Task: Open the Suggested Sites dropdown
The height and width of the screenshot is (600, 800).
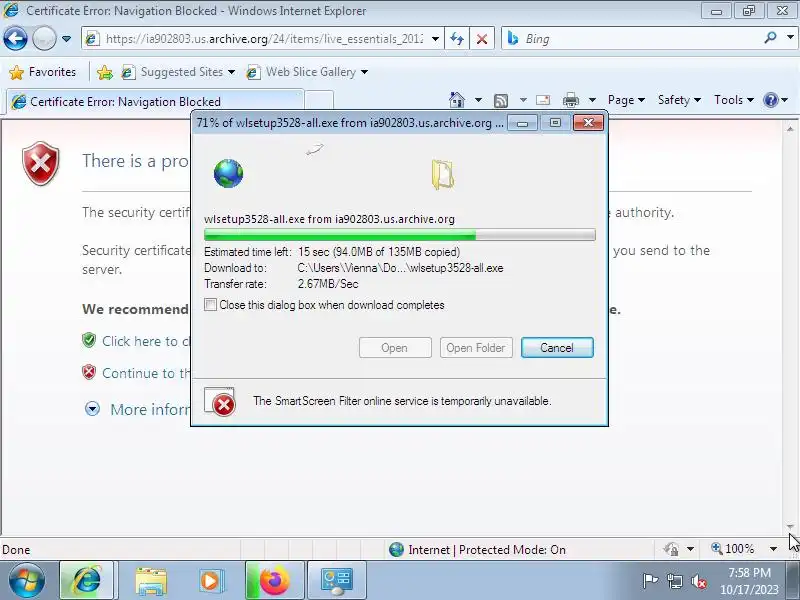Action: tap(178, 72)
